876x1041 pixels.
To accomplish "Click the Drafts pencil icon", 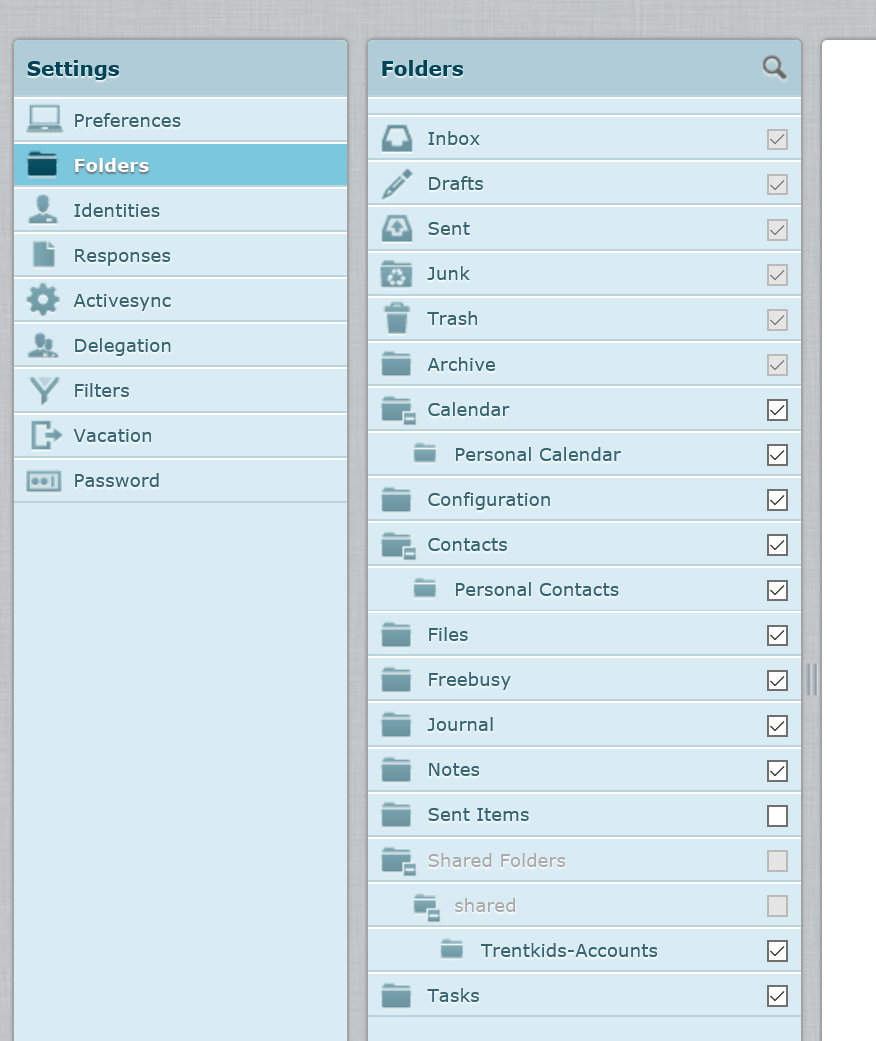I will 397,184.
